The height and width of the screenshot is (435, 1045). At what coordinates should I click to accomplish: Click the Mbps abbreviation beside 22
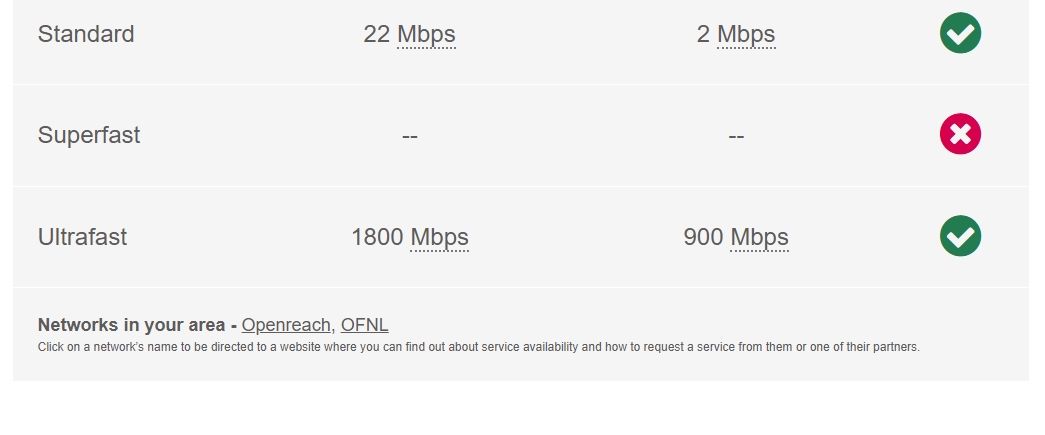426,35
